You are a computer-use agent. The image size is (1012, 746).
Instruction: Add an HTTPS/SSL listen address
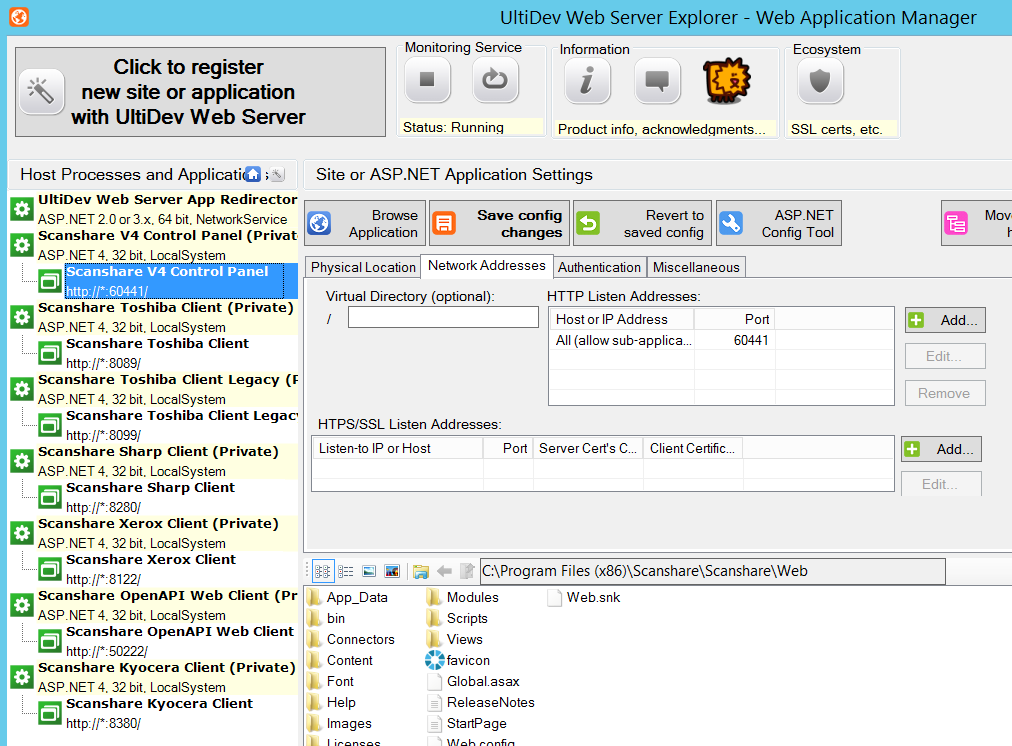point(941,449)
